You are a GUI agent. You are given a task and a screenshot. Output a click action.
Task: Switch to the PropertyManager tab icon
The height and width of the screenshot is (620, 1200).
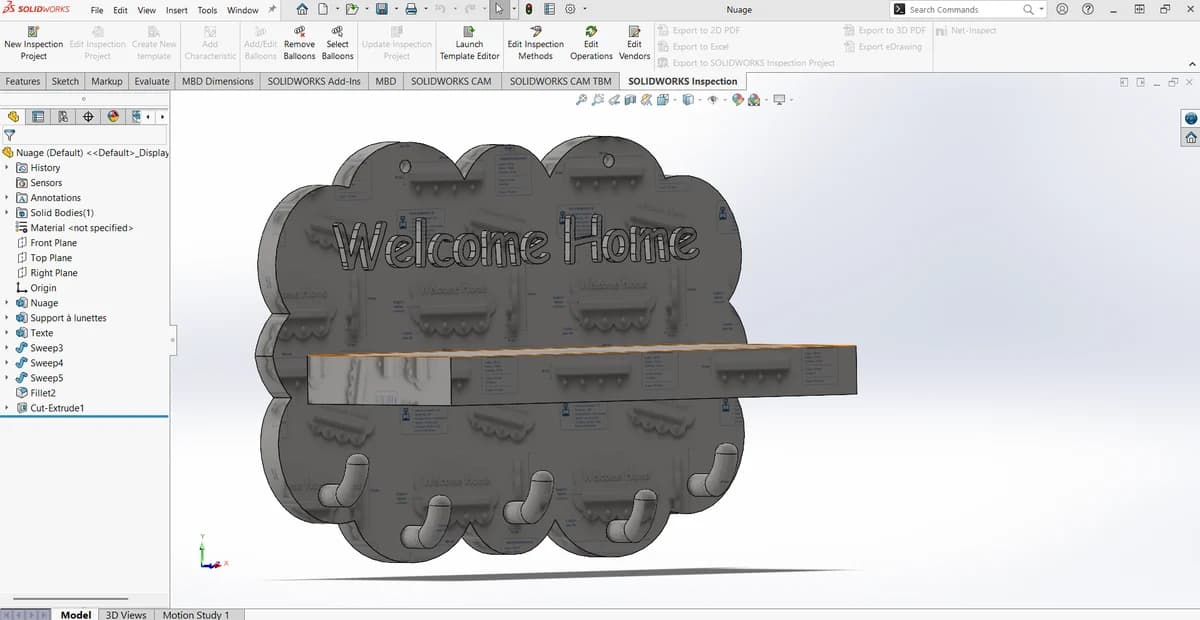(39, 116)
